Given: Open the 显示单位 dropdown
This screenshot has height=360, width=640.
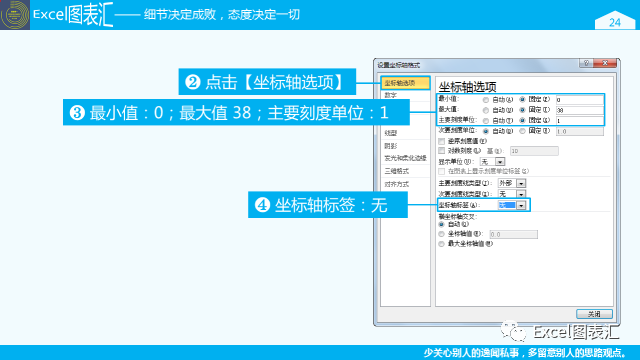Looking at the screenshot, I should pos(500,162).
